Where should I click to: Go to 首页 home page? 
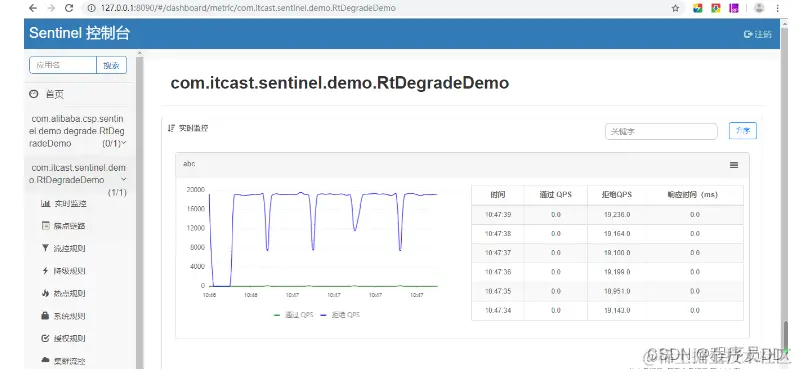(x=54, y=95)
